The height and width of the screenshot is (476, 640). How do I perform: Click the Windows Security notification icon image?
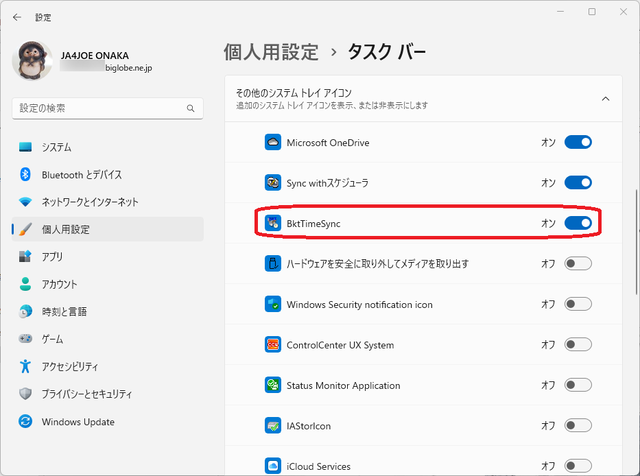click(273, 304)
